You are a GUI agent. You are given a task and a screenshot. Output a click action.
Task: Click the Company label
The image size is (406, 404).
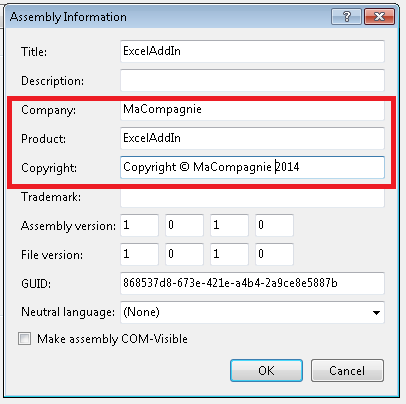coord(49,110)
